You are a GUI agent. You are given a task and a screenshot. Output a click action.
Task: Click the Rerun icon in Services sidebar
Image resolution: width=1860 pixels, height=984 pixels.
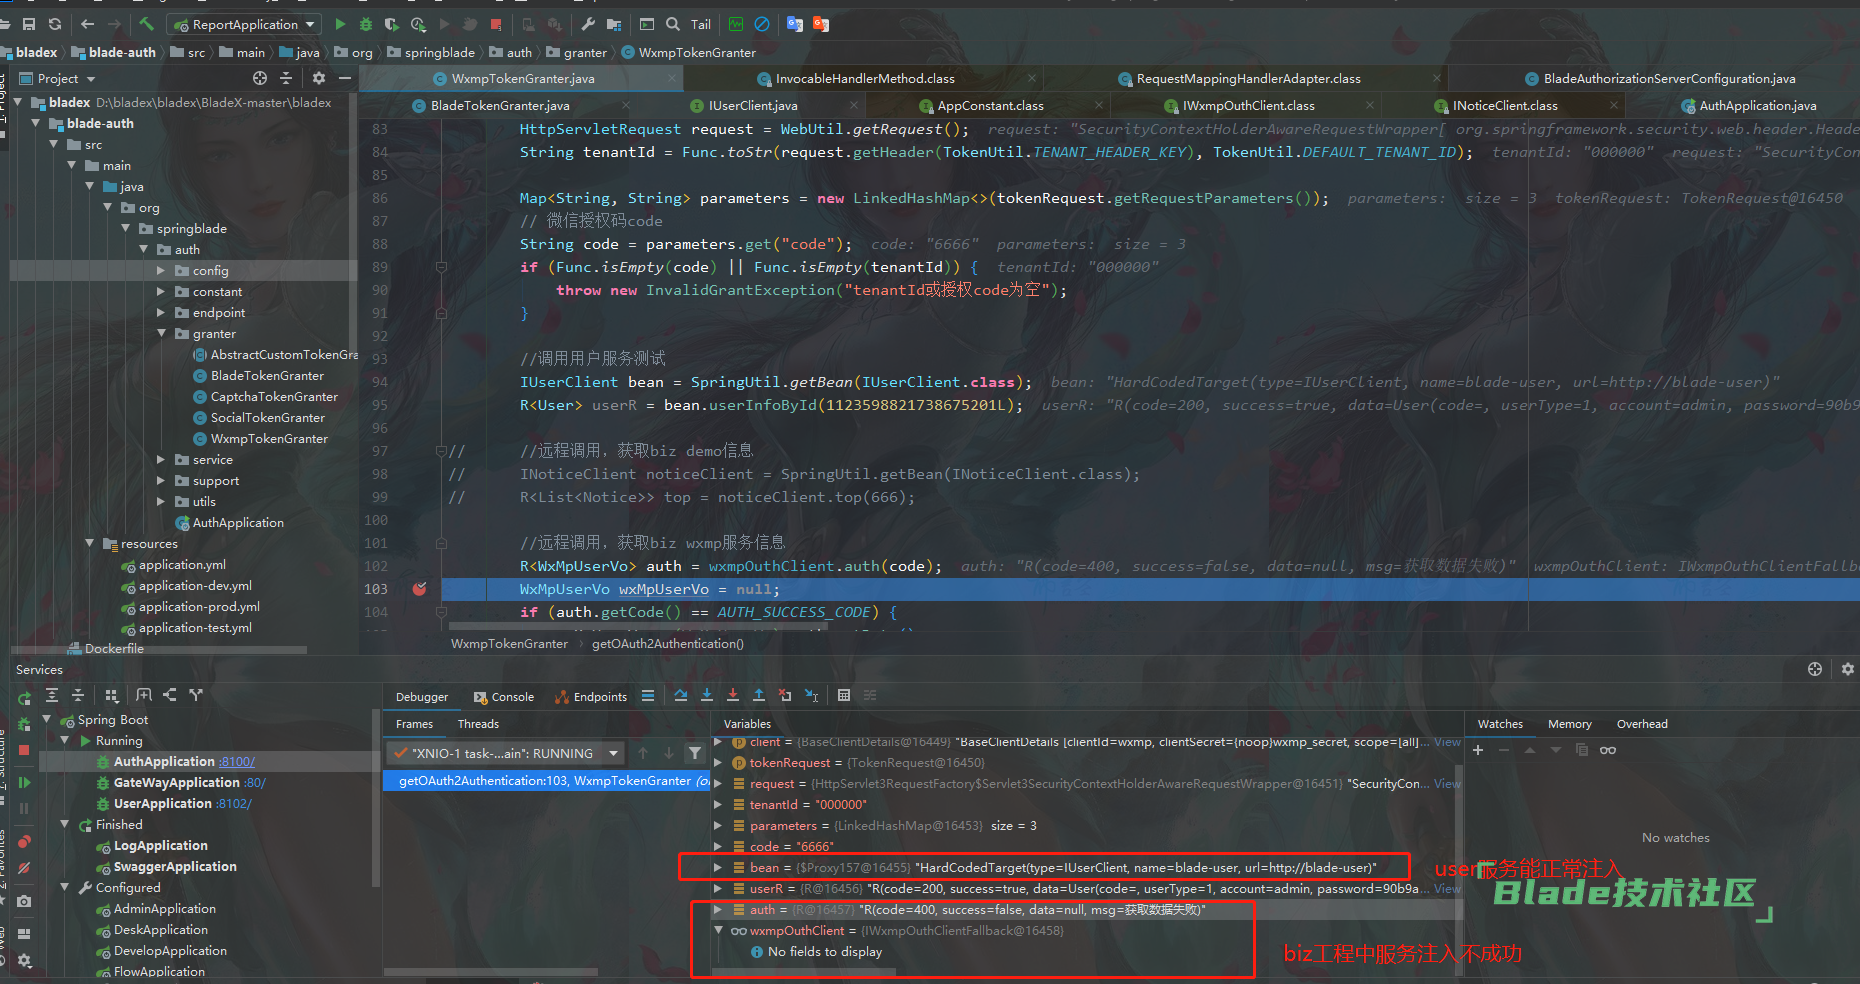[x=24, y=697]
